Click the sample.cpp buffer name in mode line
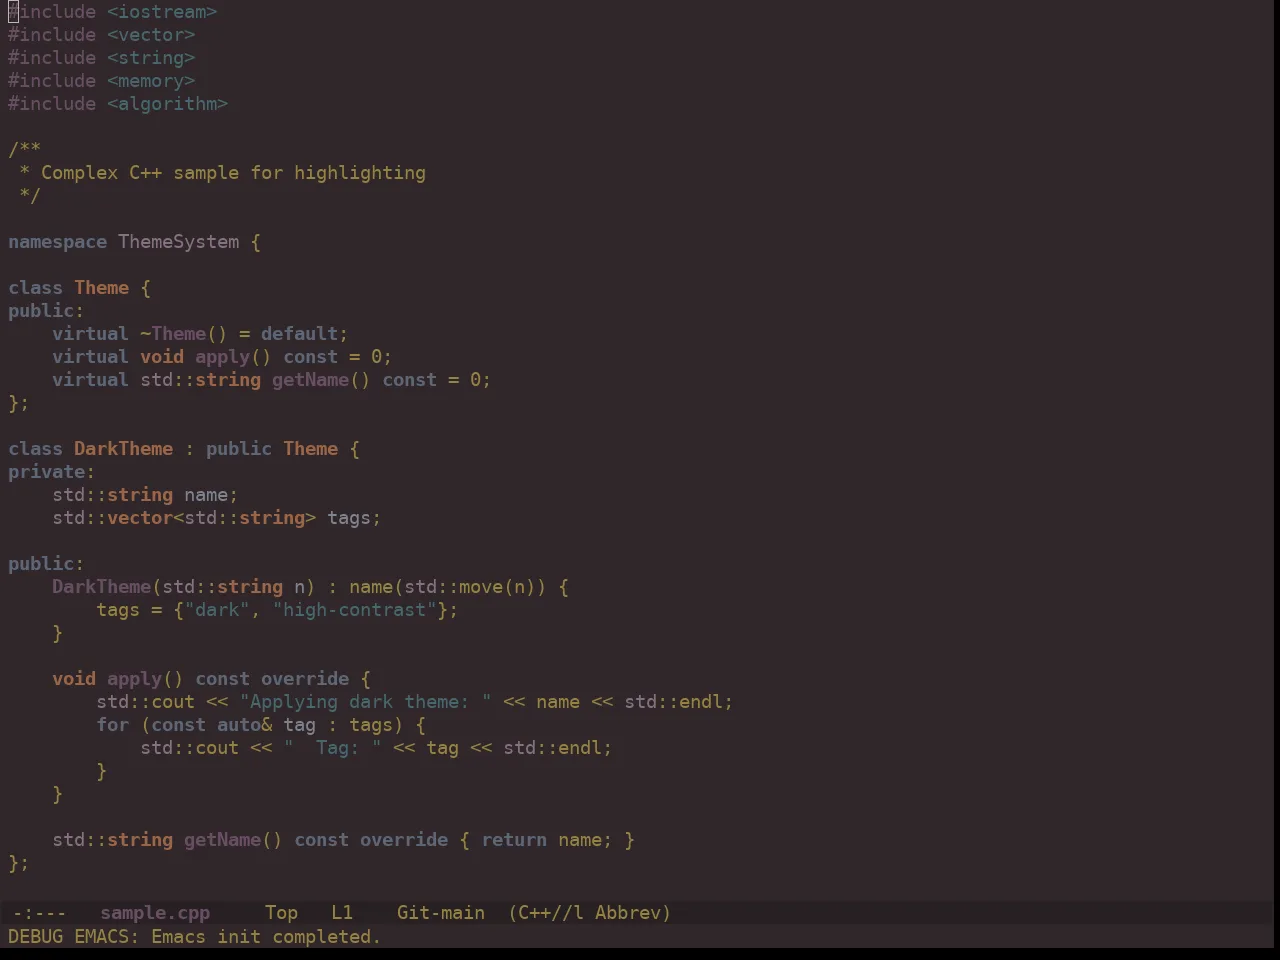 click(x=155, y=913)
